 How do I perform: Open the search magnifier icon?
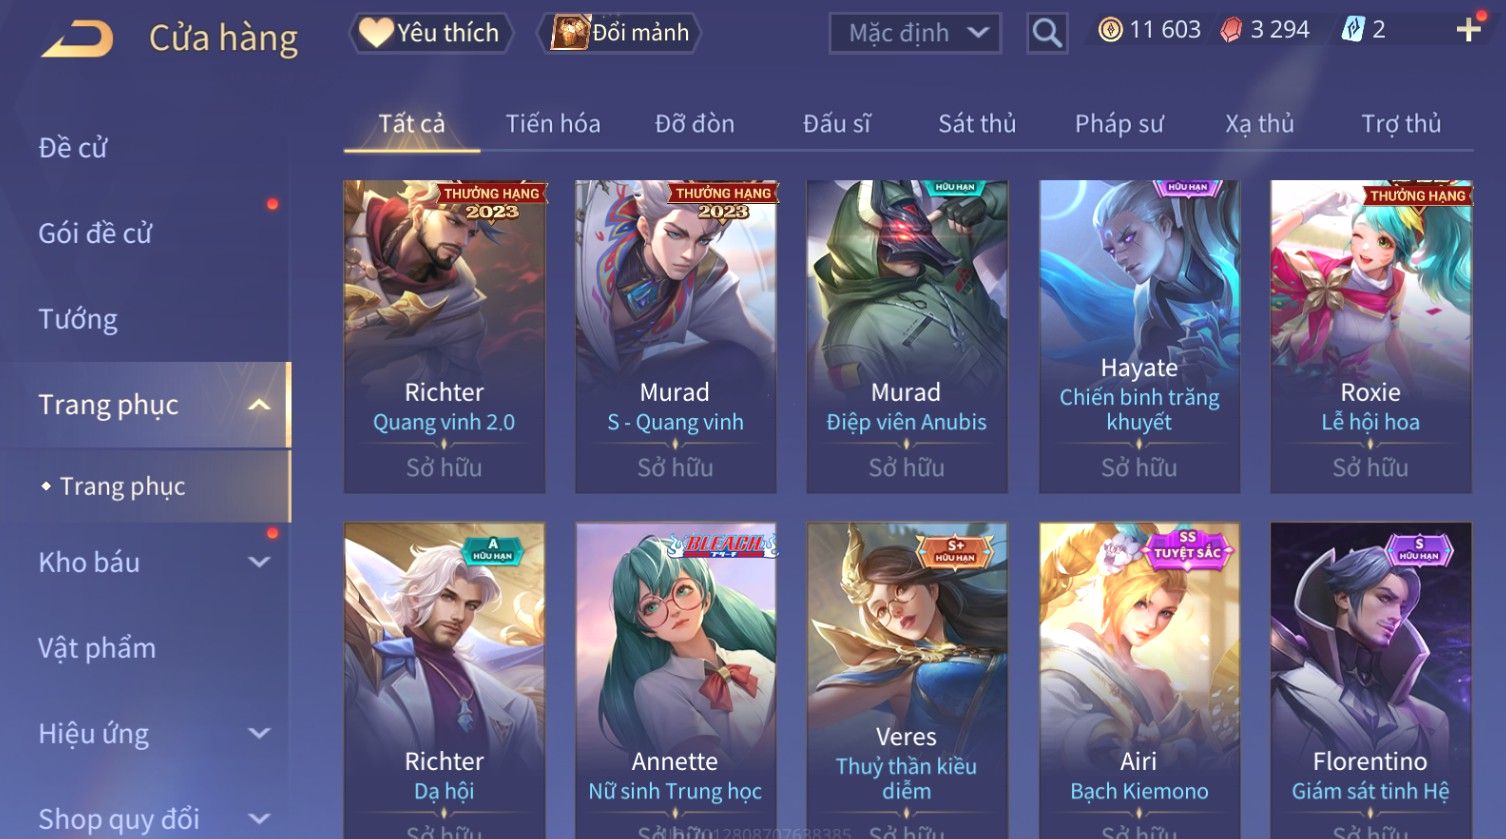[1046, 33]
